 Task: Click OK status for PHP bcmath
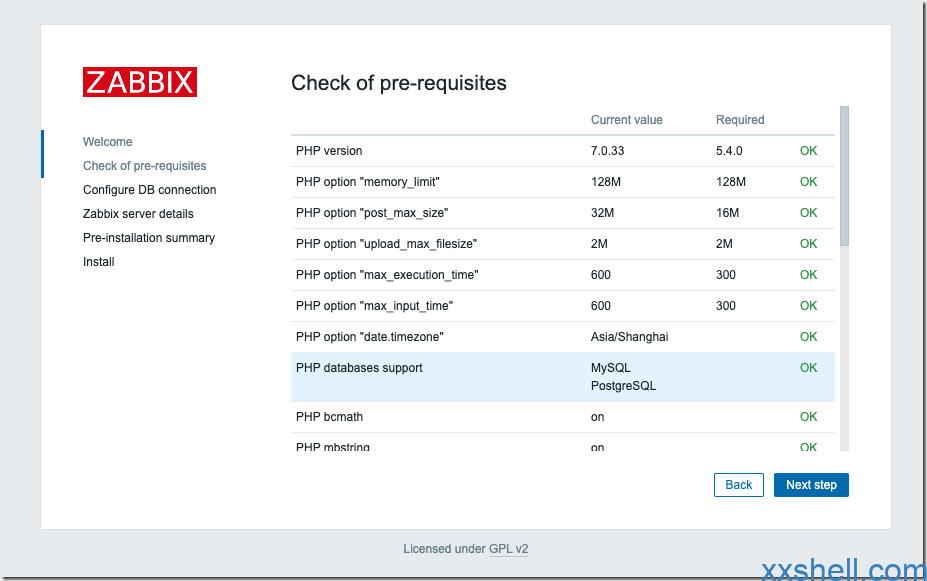pyautogui.click(x=808, y=417)
